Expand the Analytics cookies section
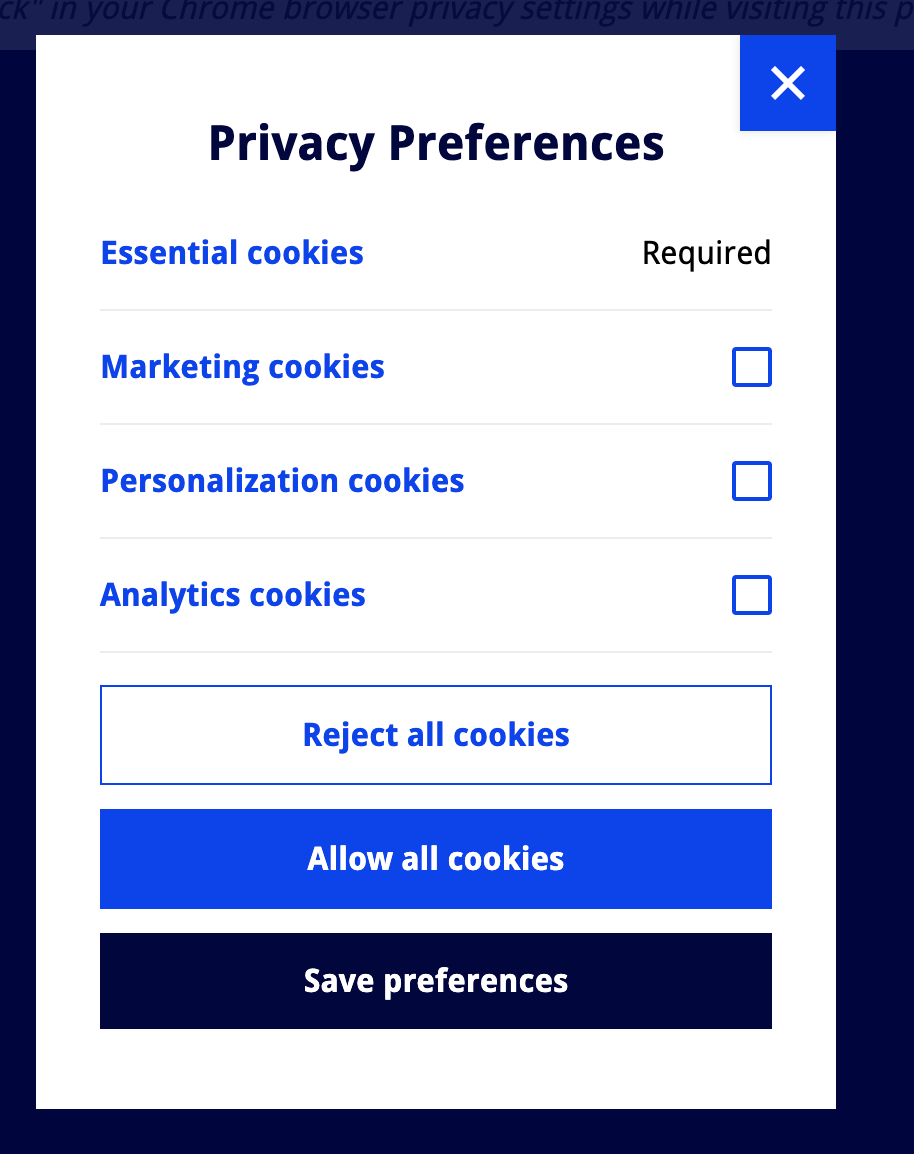This screenshot has height=1154, width=914. (232, 595)
